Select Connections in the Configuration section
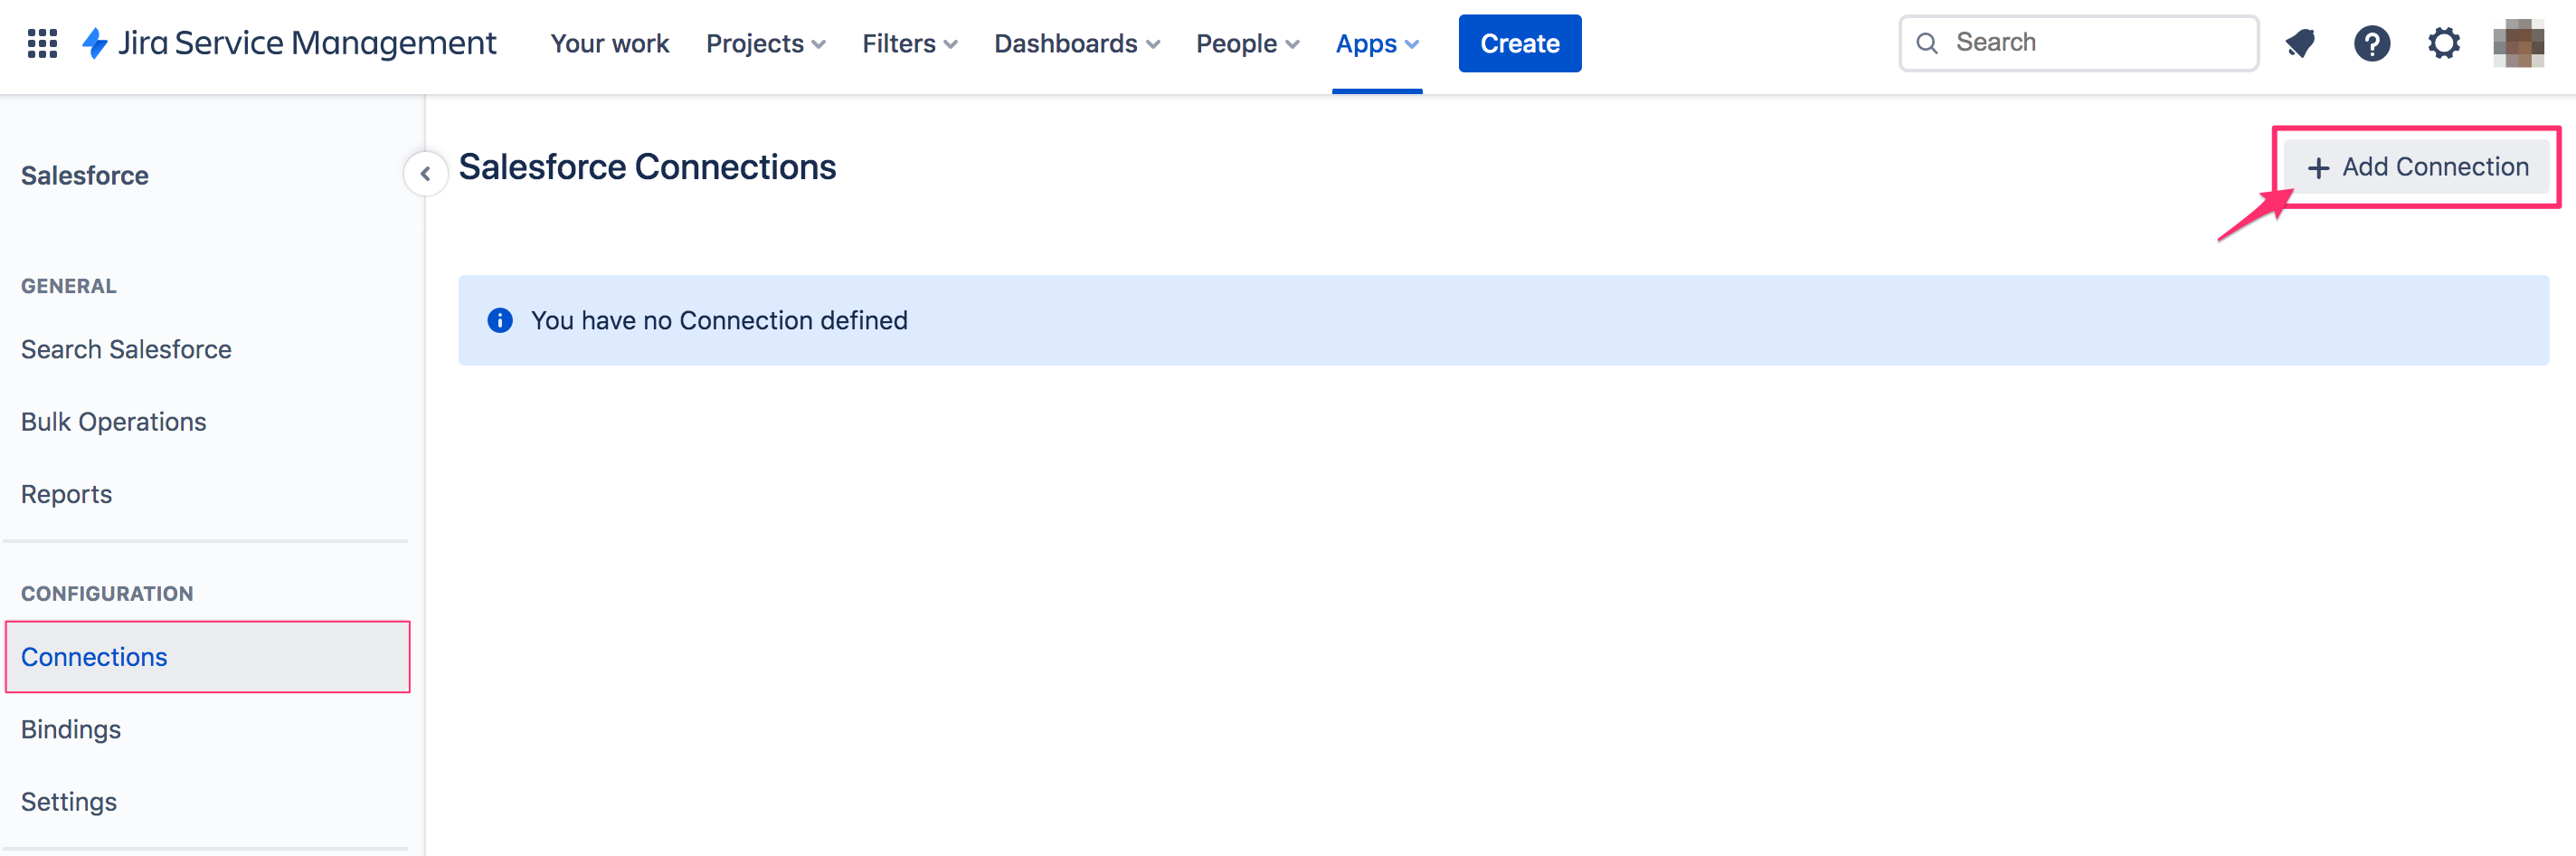The height and width of the screenshot is (856, 2576). (207, 657)
